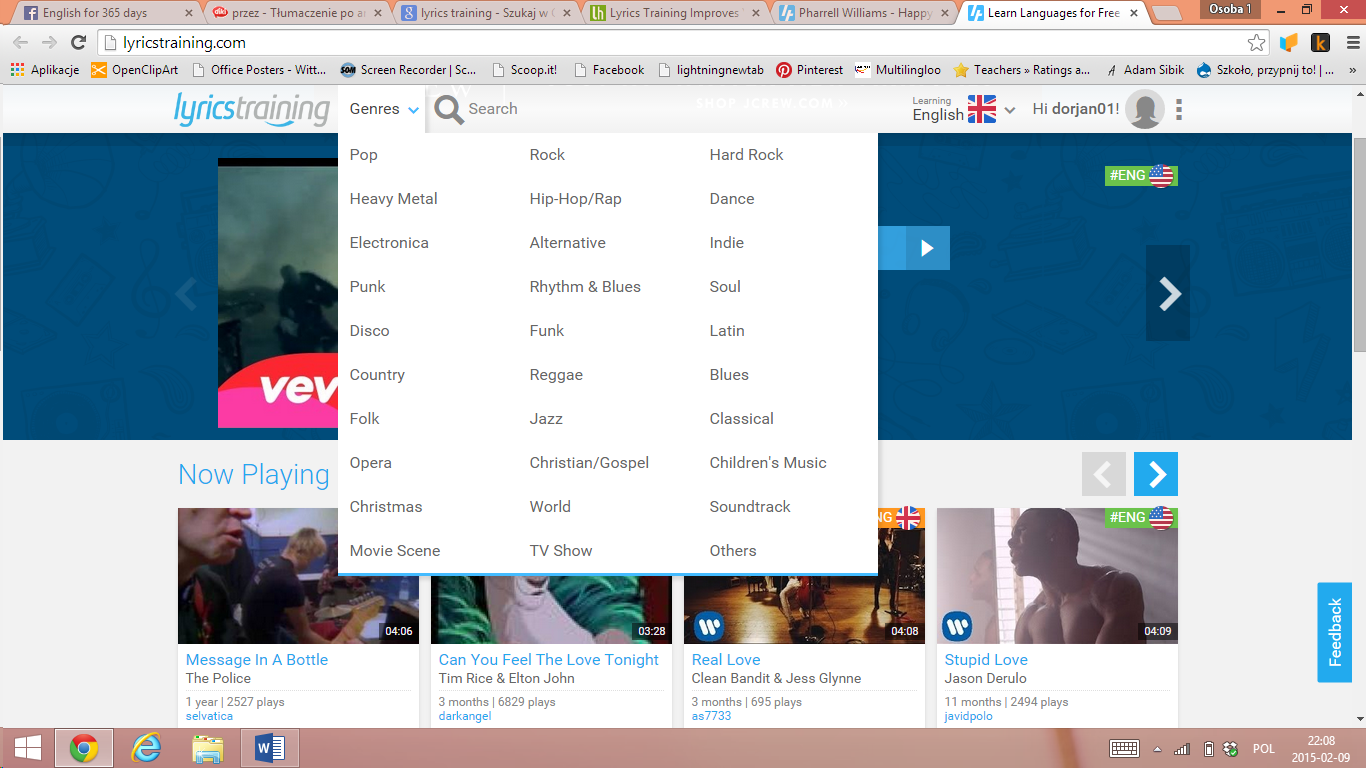Image resolution: width=1366 pixels, height=768 pixels.
Task: Open the Feedback side button
Action: (1334, 632)
